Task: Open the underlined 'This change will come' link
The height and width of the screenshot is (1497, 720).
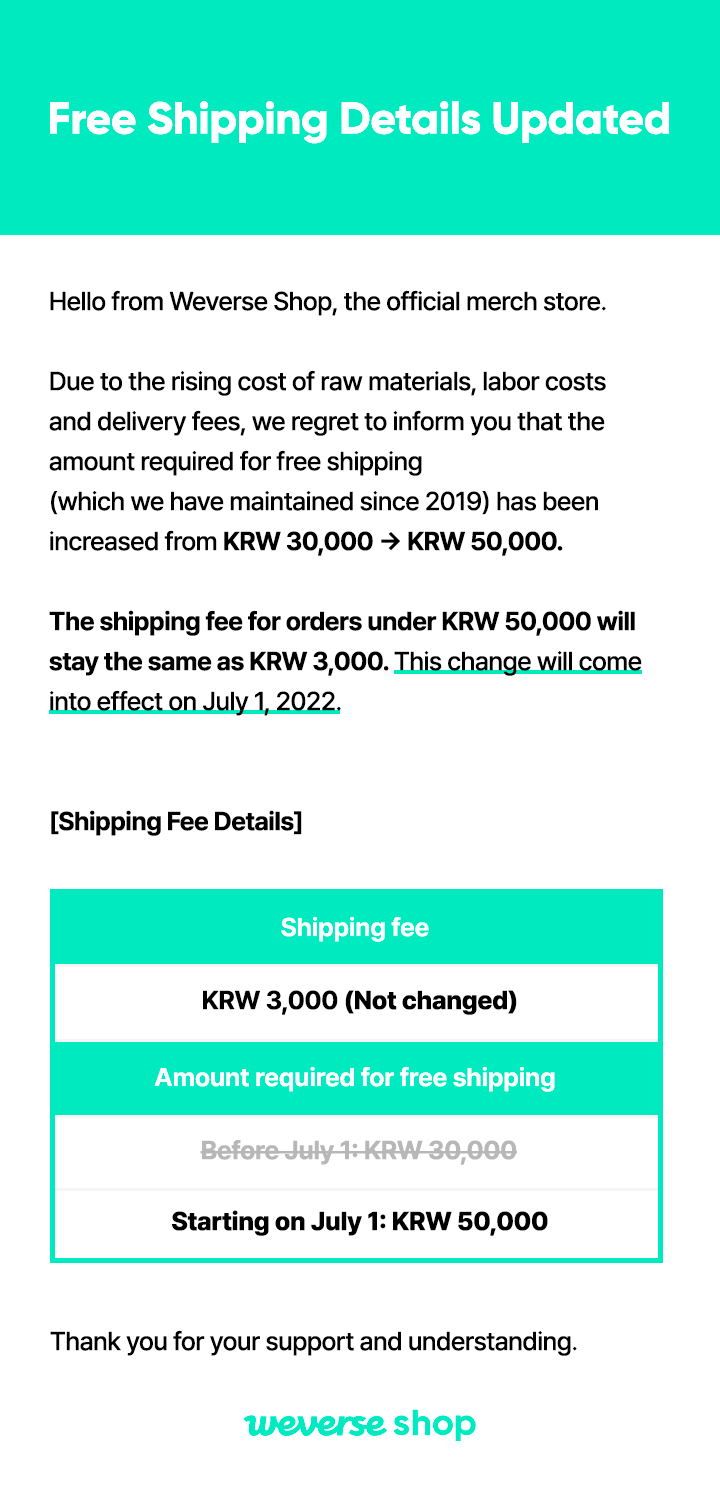Action: [517, 663]
